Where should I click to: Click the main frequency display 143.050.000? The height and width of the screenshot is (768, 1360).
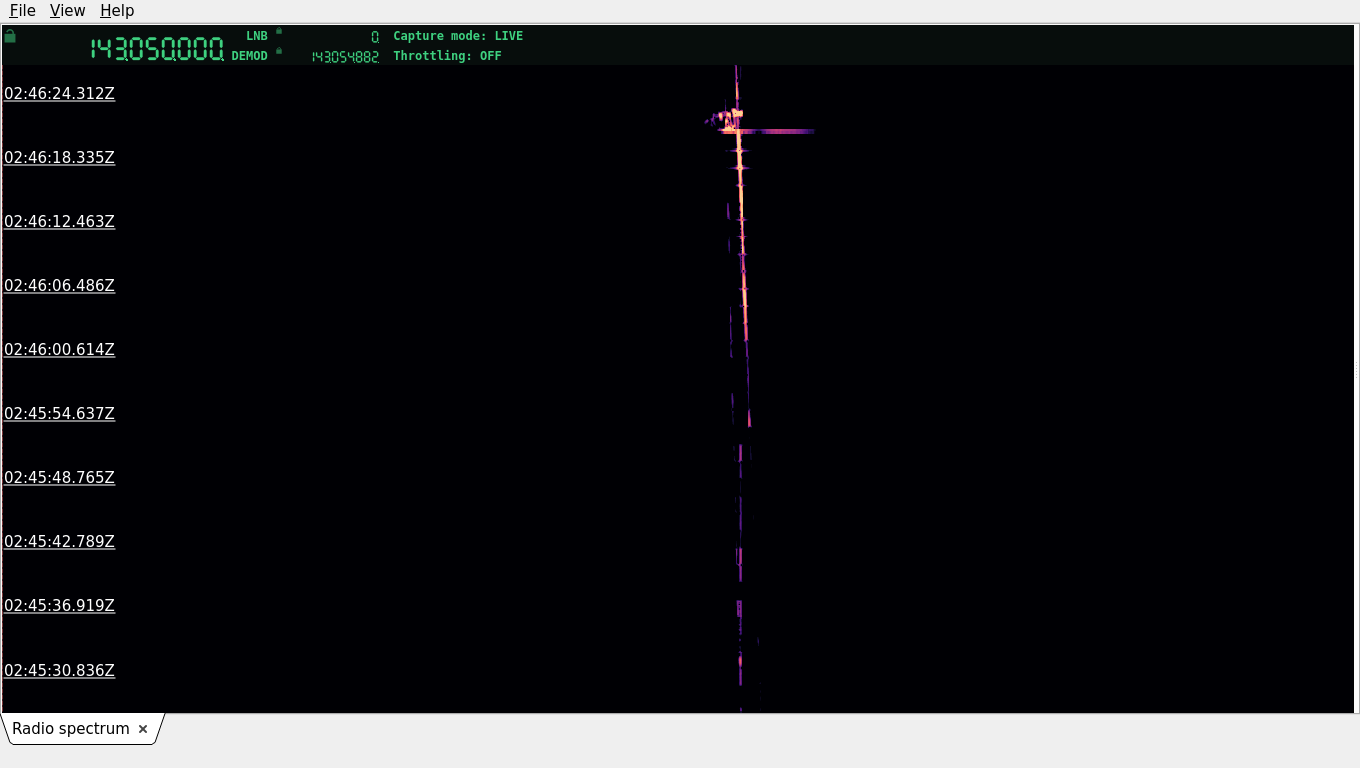[157, 49]
